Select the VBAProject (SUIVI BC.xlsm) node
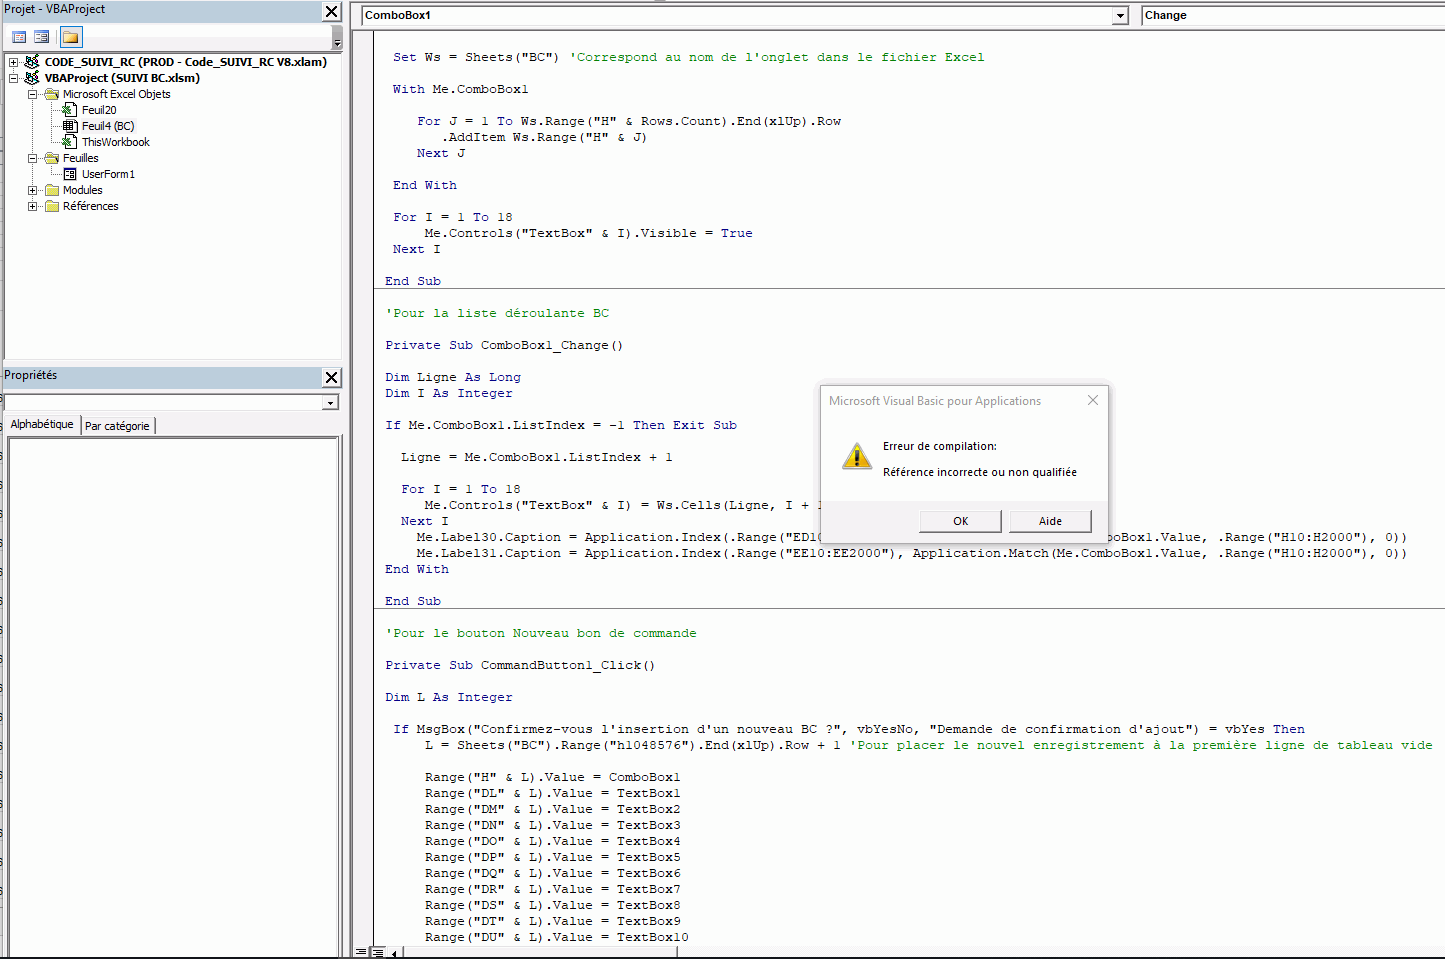The width and height of the screenshot is (1445, 959). [x=121, y=78]
